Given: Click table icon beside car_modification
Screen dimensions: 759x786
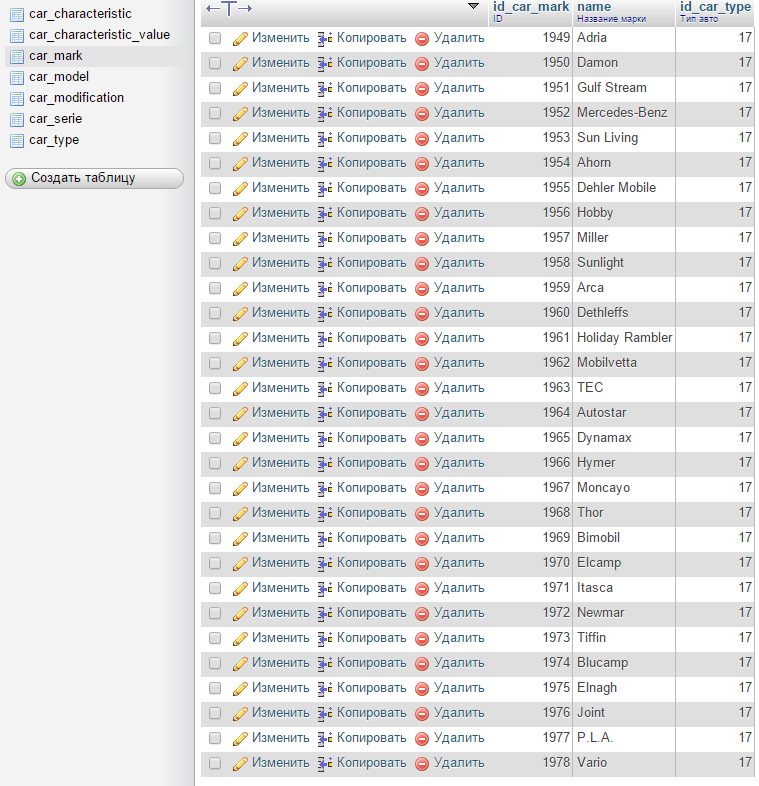Looking at the screenshot, I should pyautogui.click(x=17, y=99).
